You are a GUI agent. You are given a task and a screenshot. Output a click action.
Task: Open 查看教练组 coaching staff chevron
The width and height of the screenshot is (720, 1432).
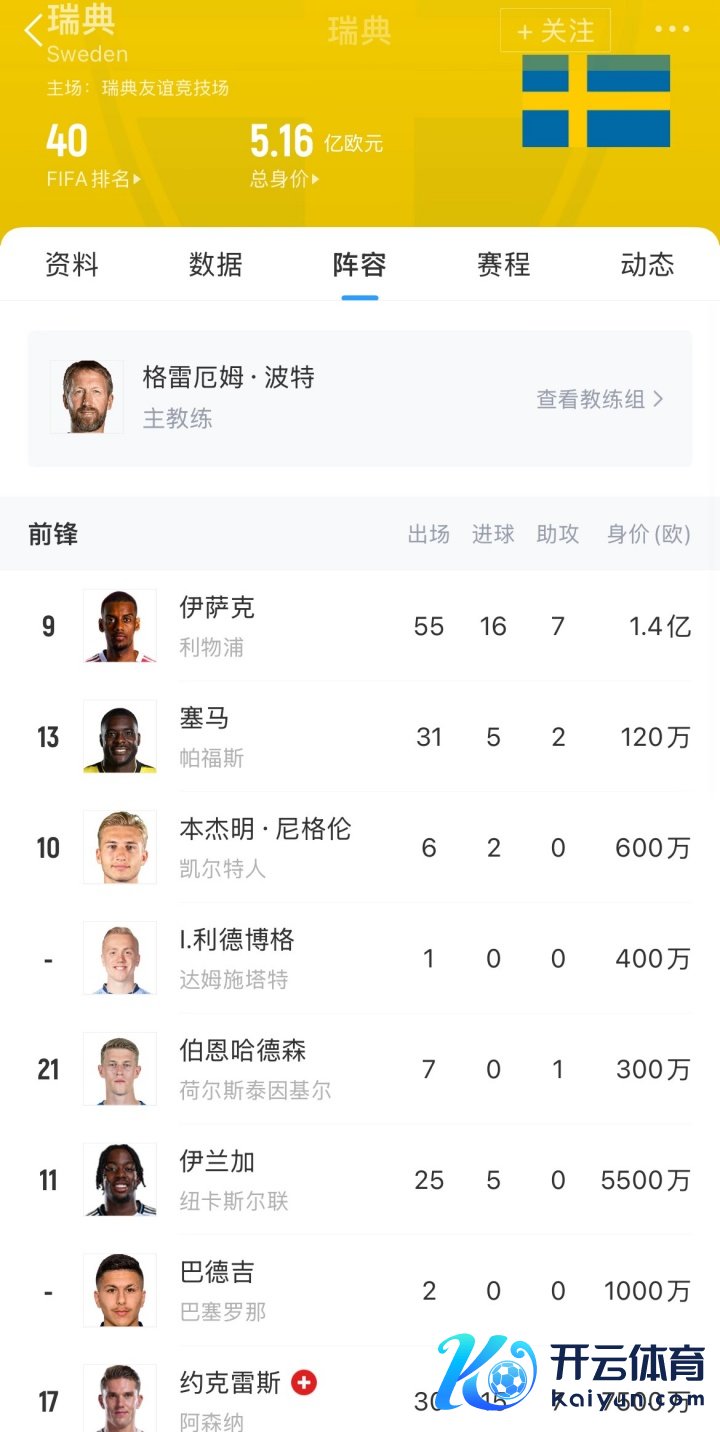point(657,399)
